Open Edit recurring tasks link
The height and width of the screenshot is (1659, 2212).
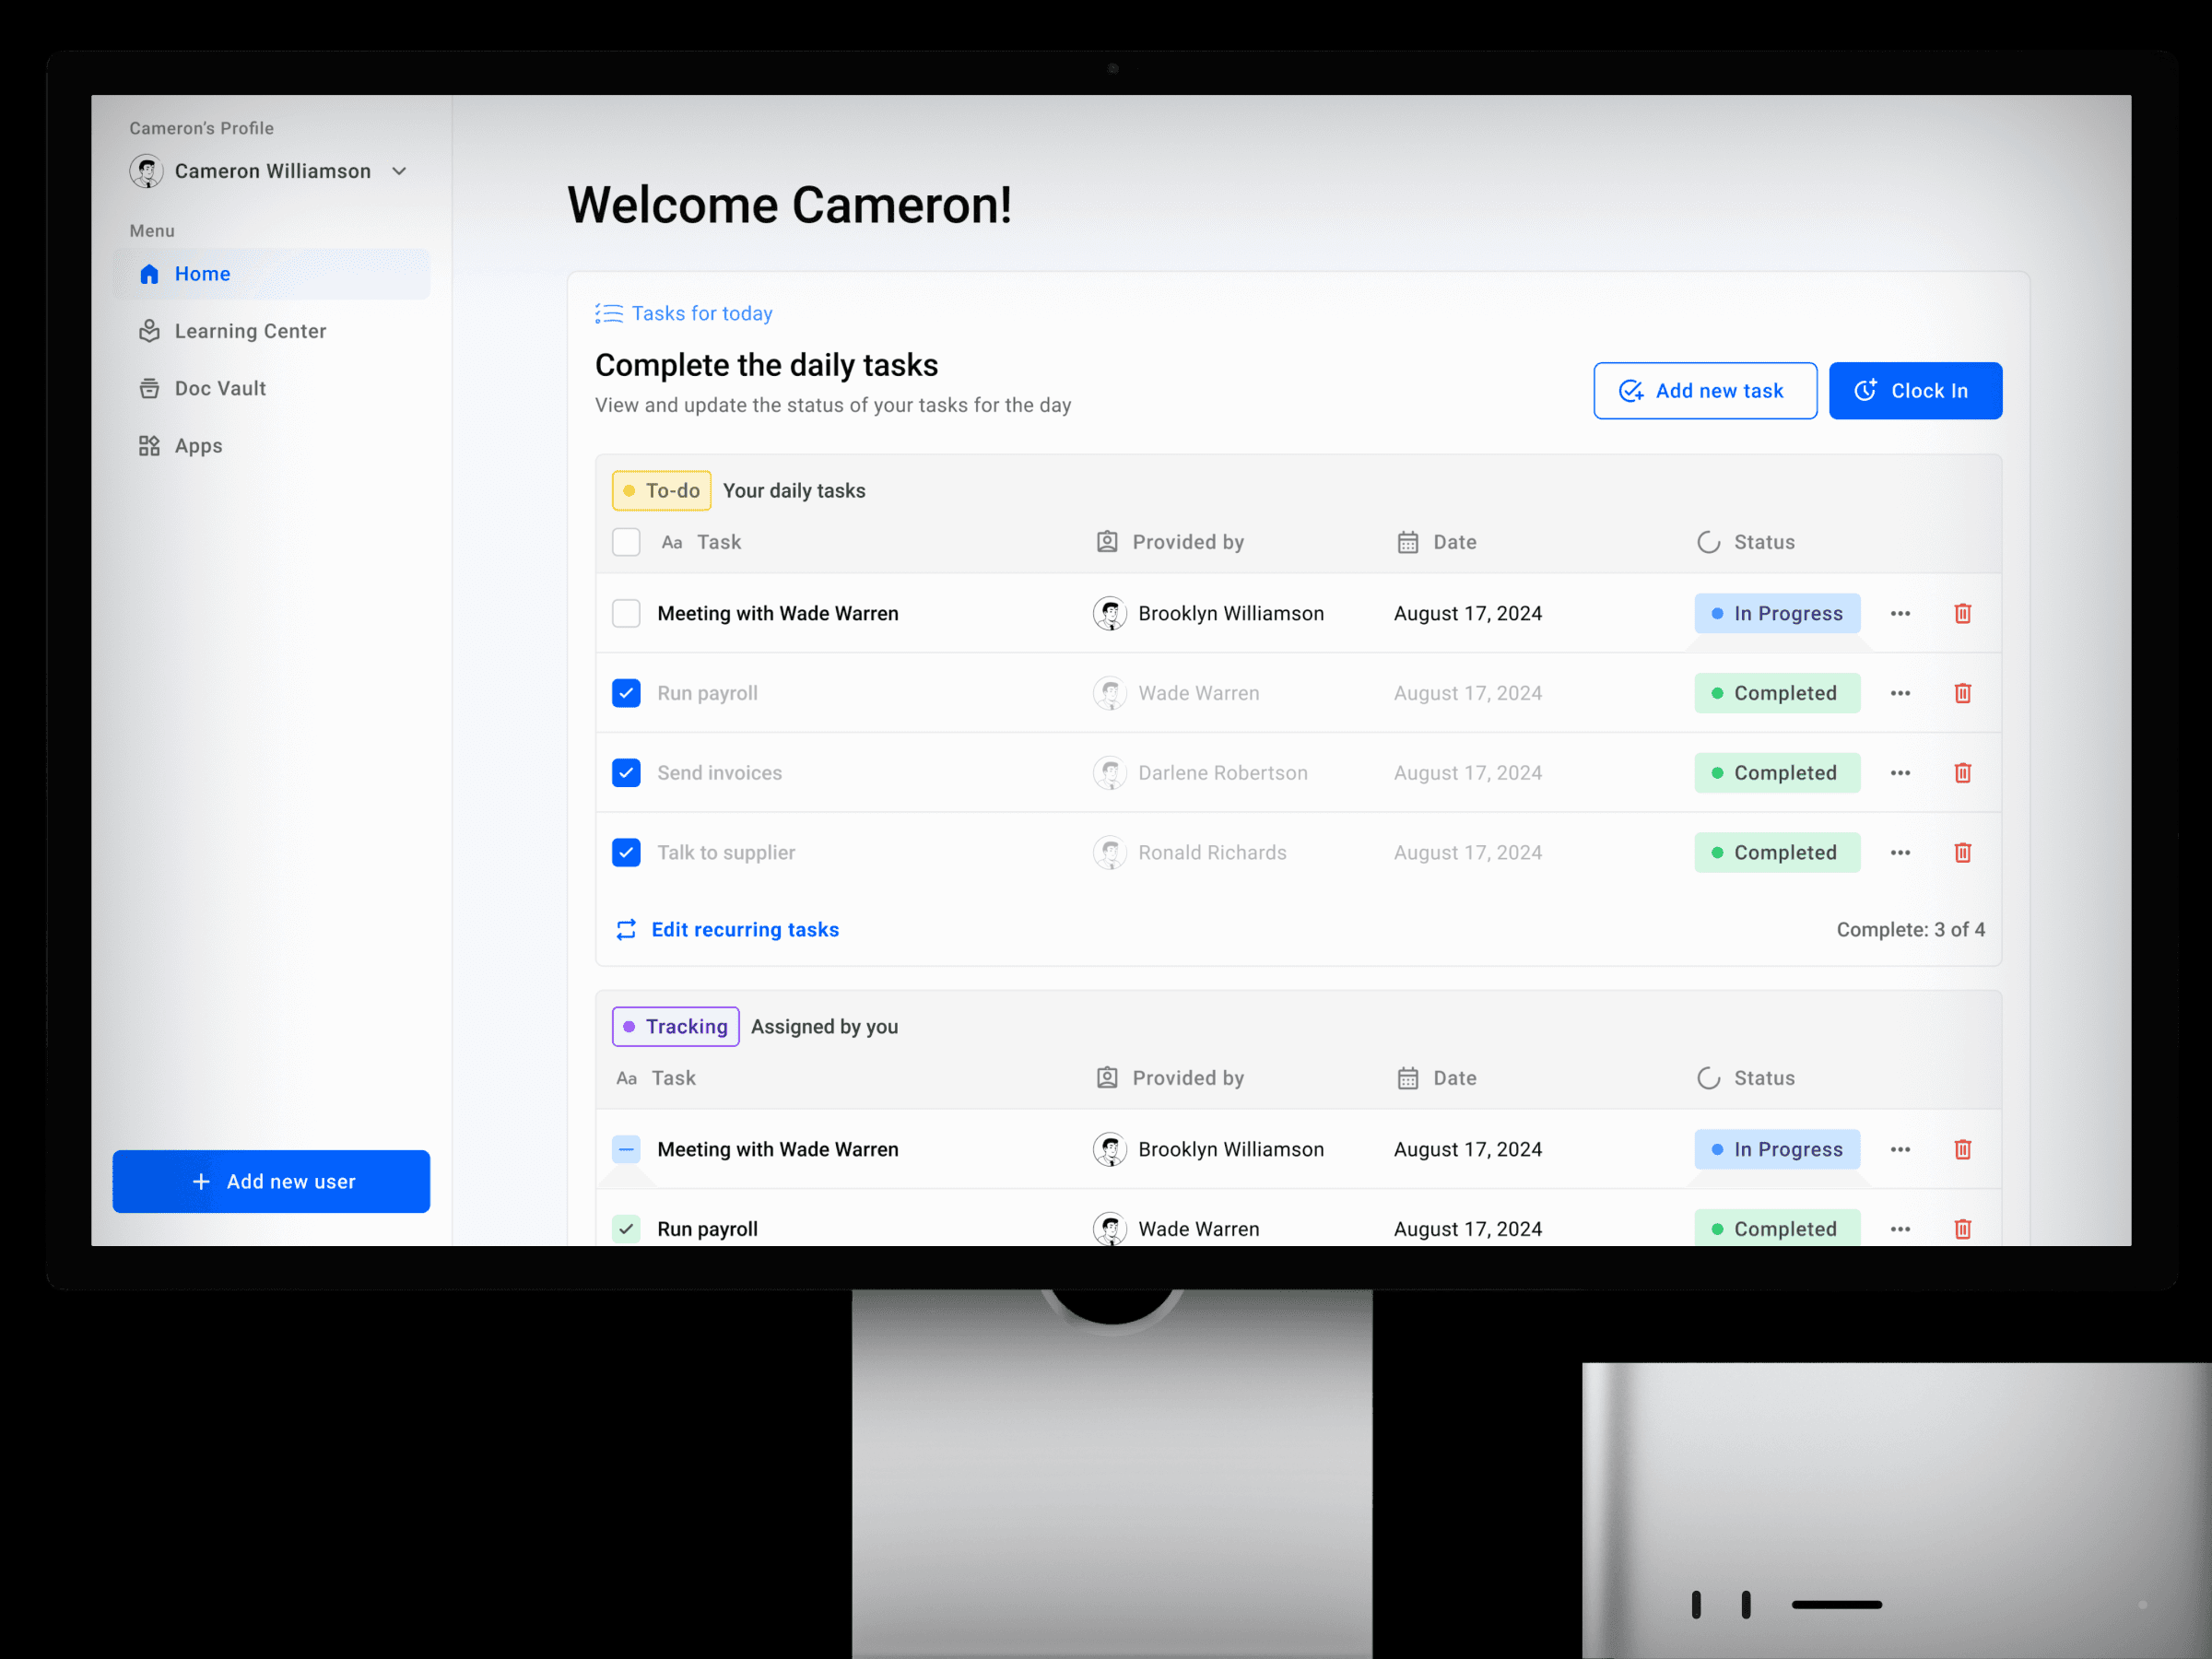(744, 930)
